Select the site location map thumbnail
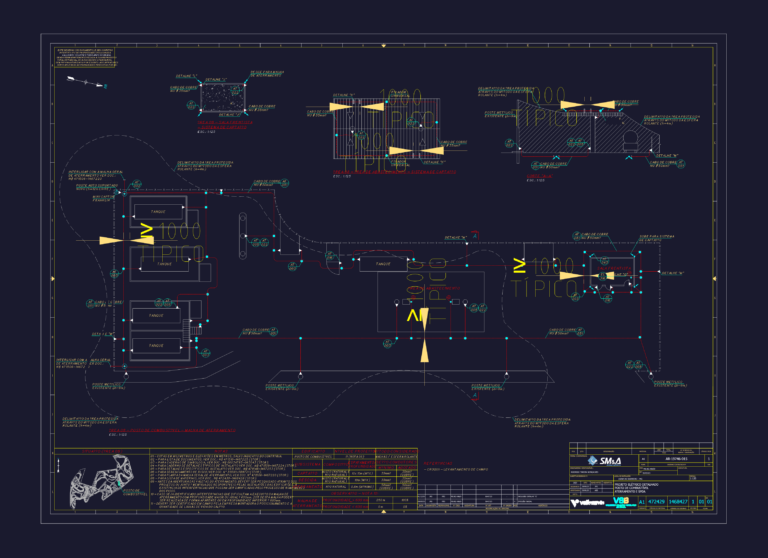The width and height of the screenshot is (768, 558). click(x=101, y=482)
